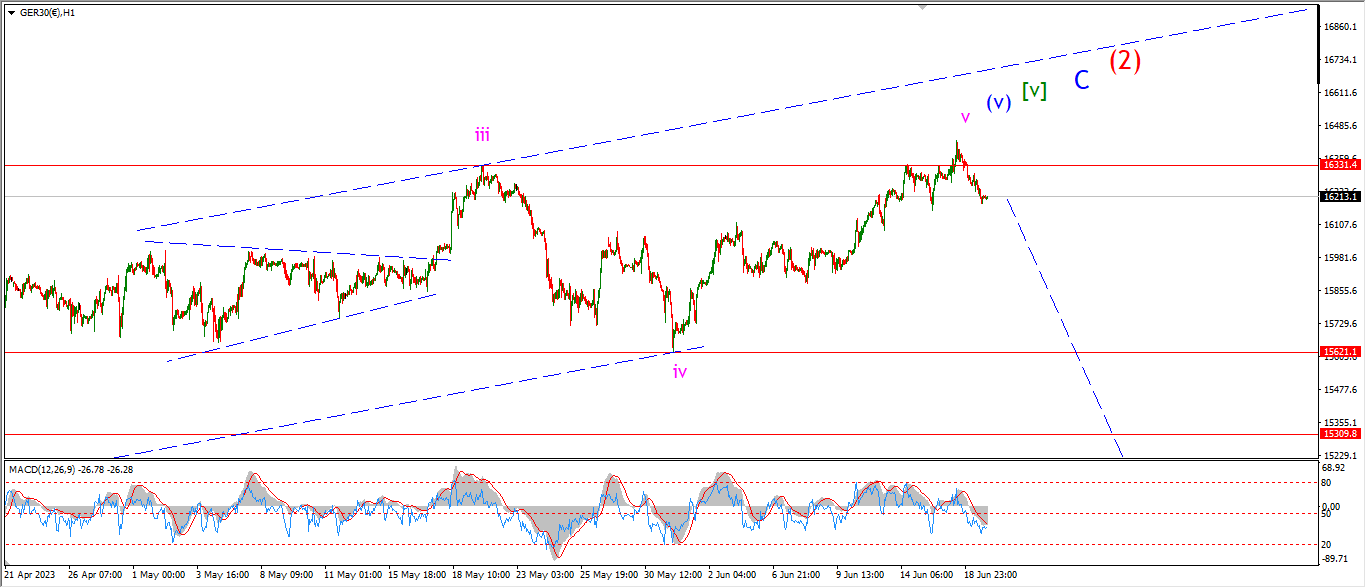Click the 15855.0 price axis value
The height and width of the screenshot is (588, 1366).
click(1340, 291)
